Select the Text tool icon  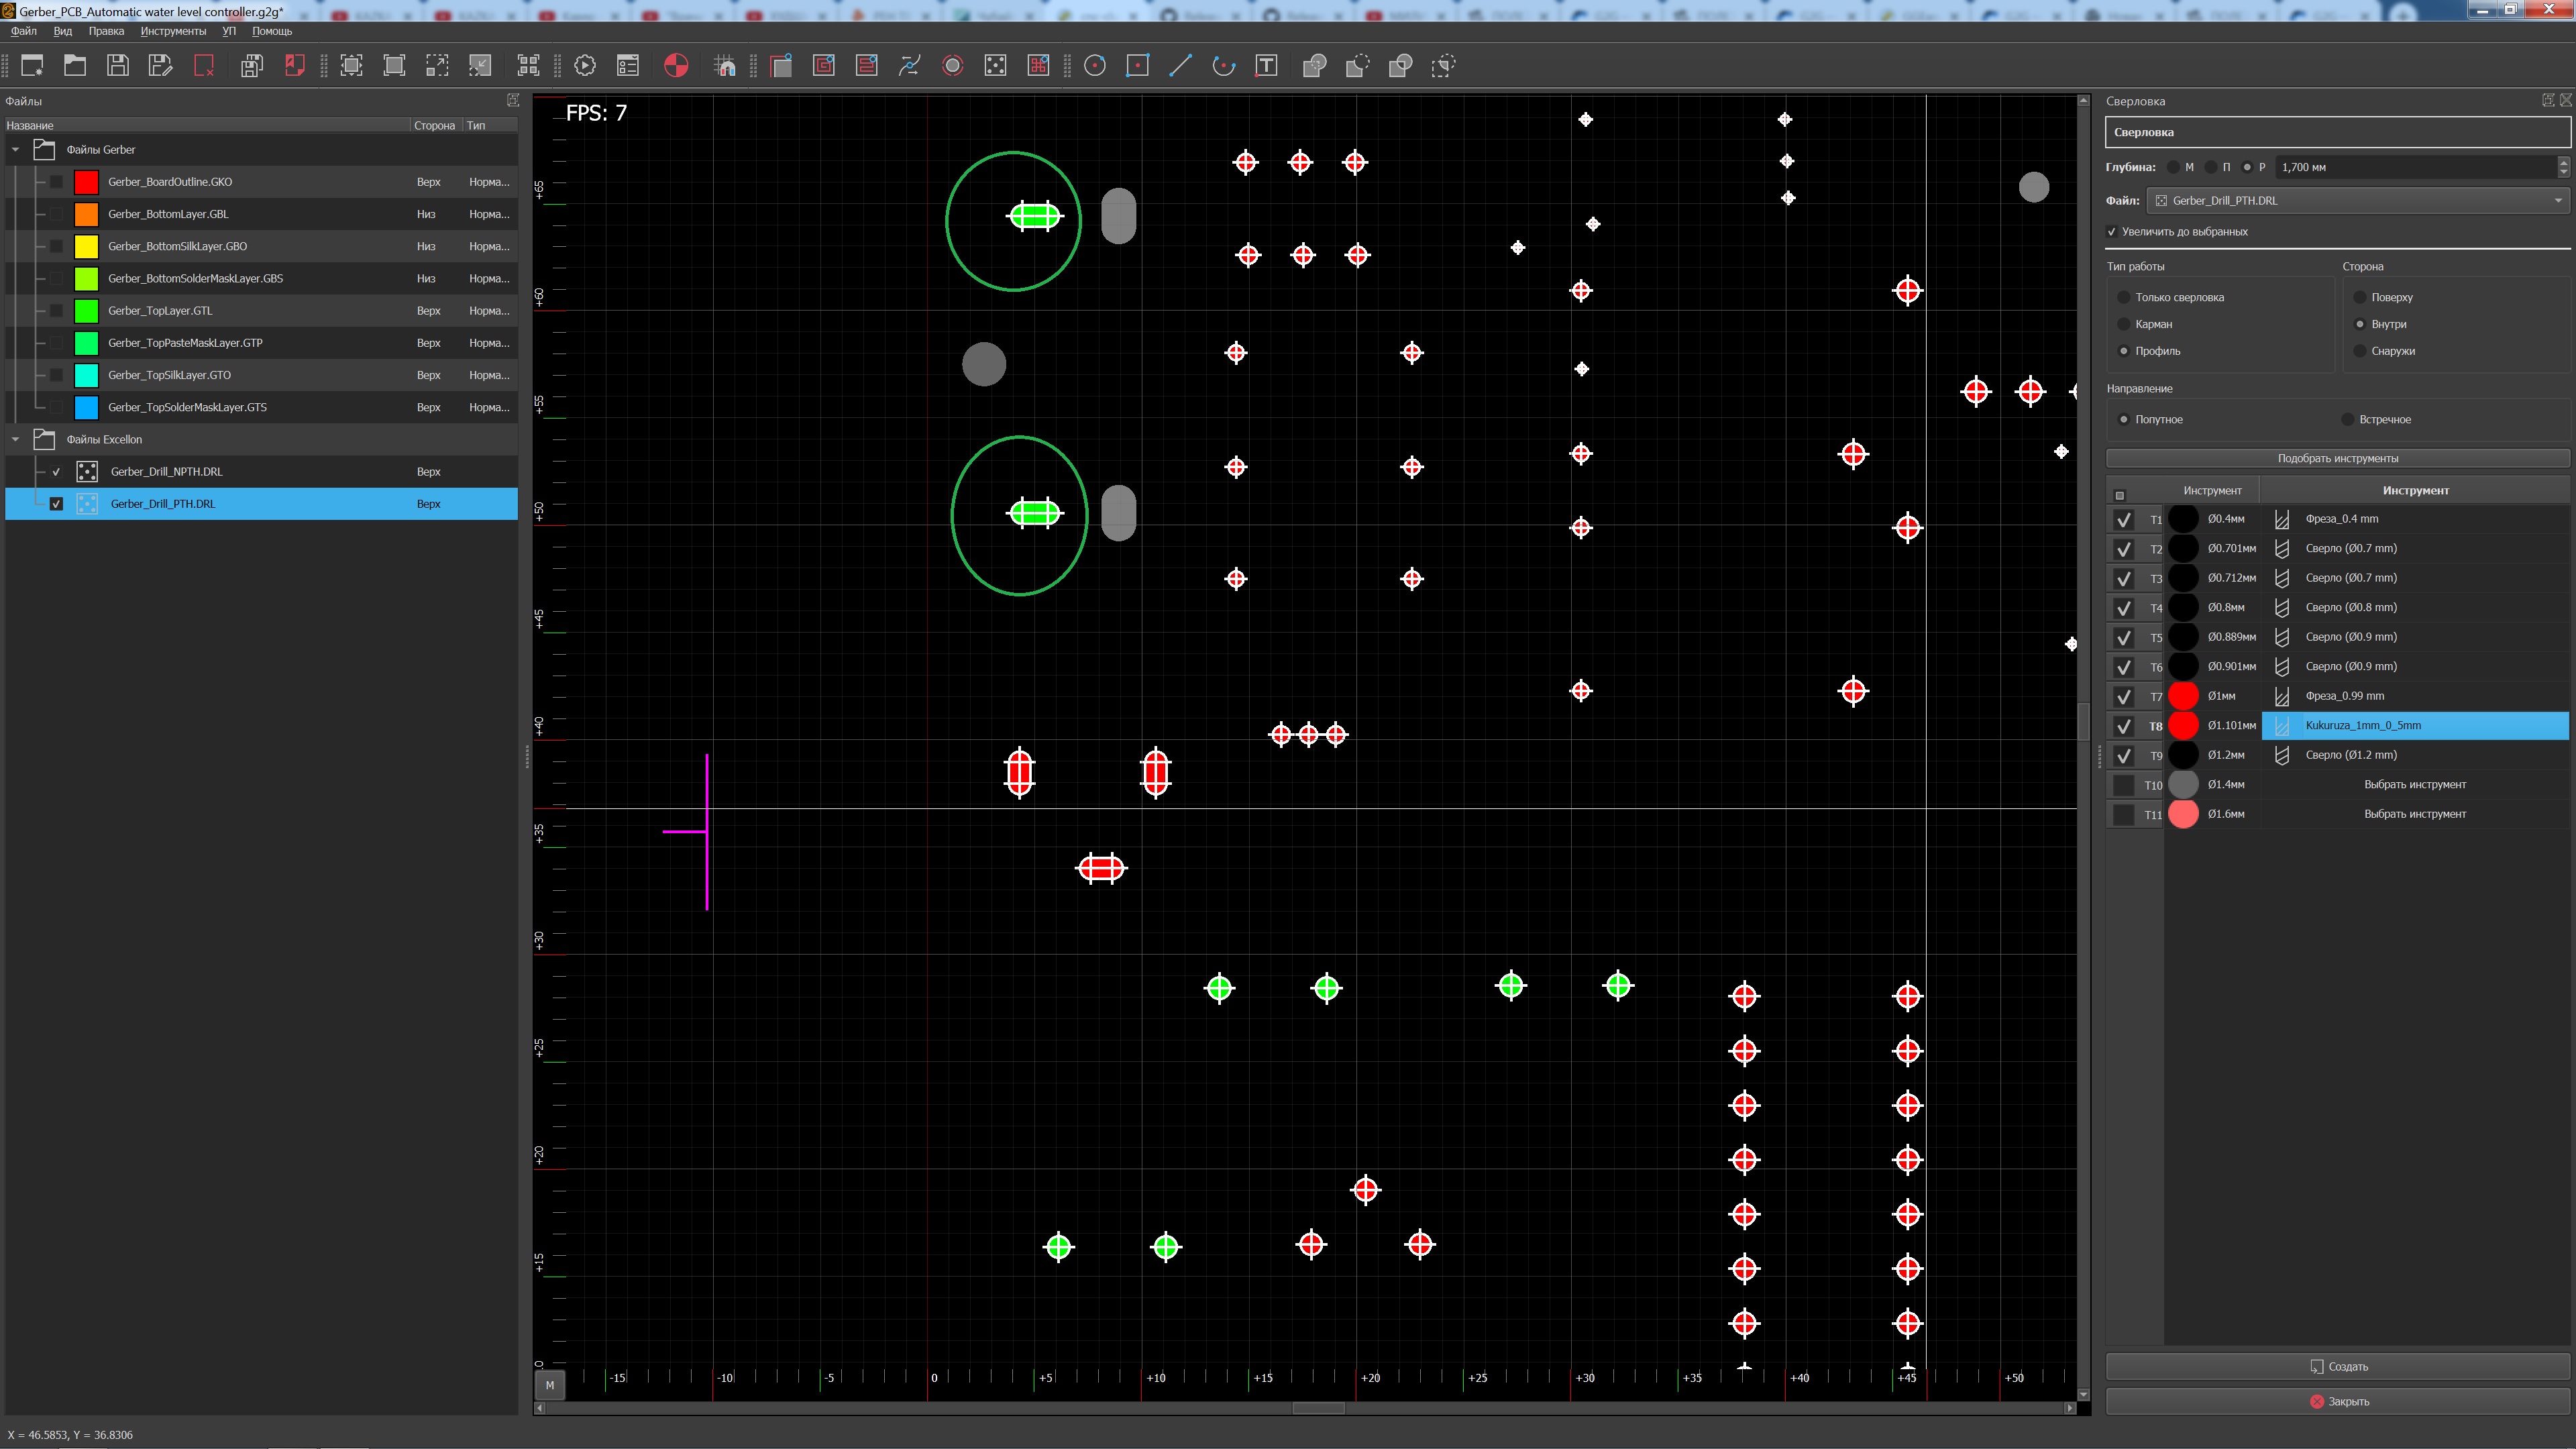[1266, 66]
